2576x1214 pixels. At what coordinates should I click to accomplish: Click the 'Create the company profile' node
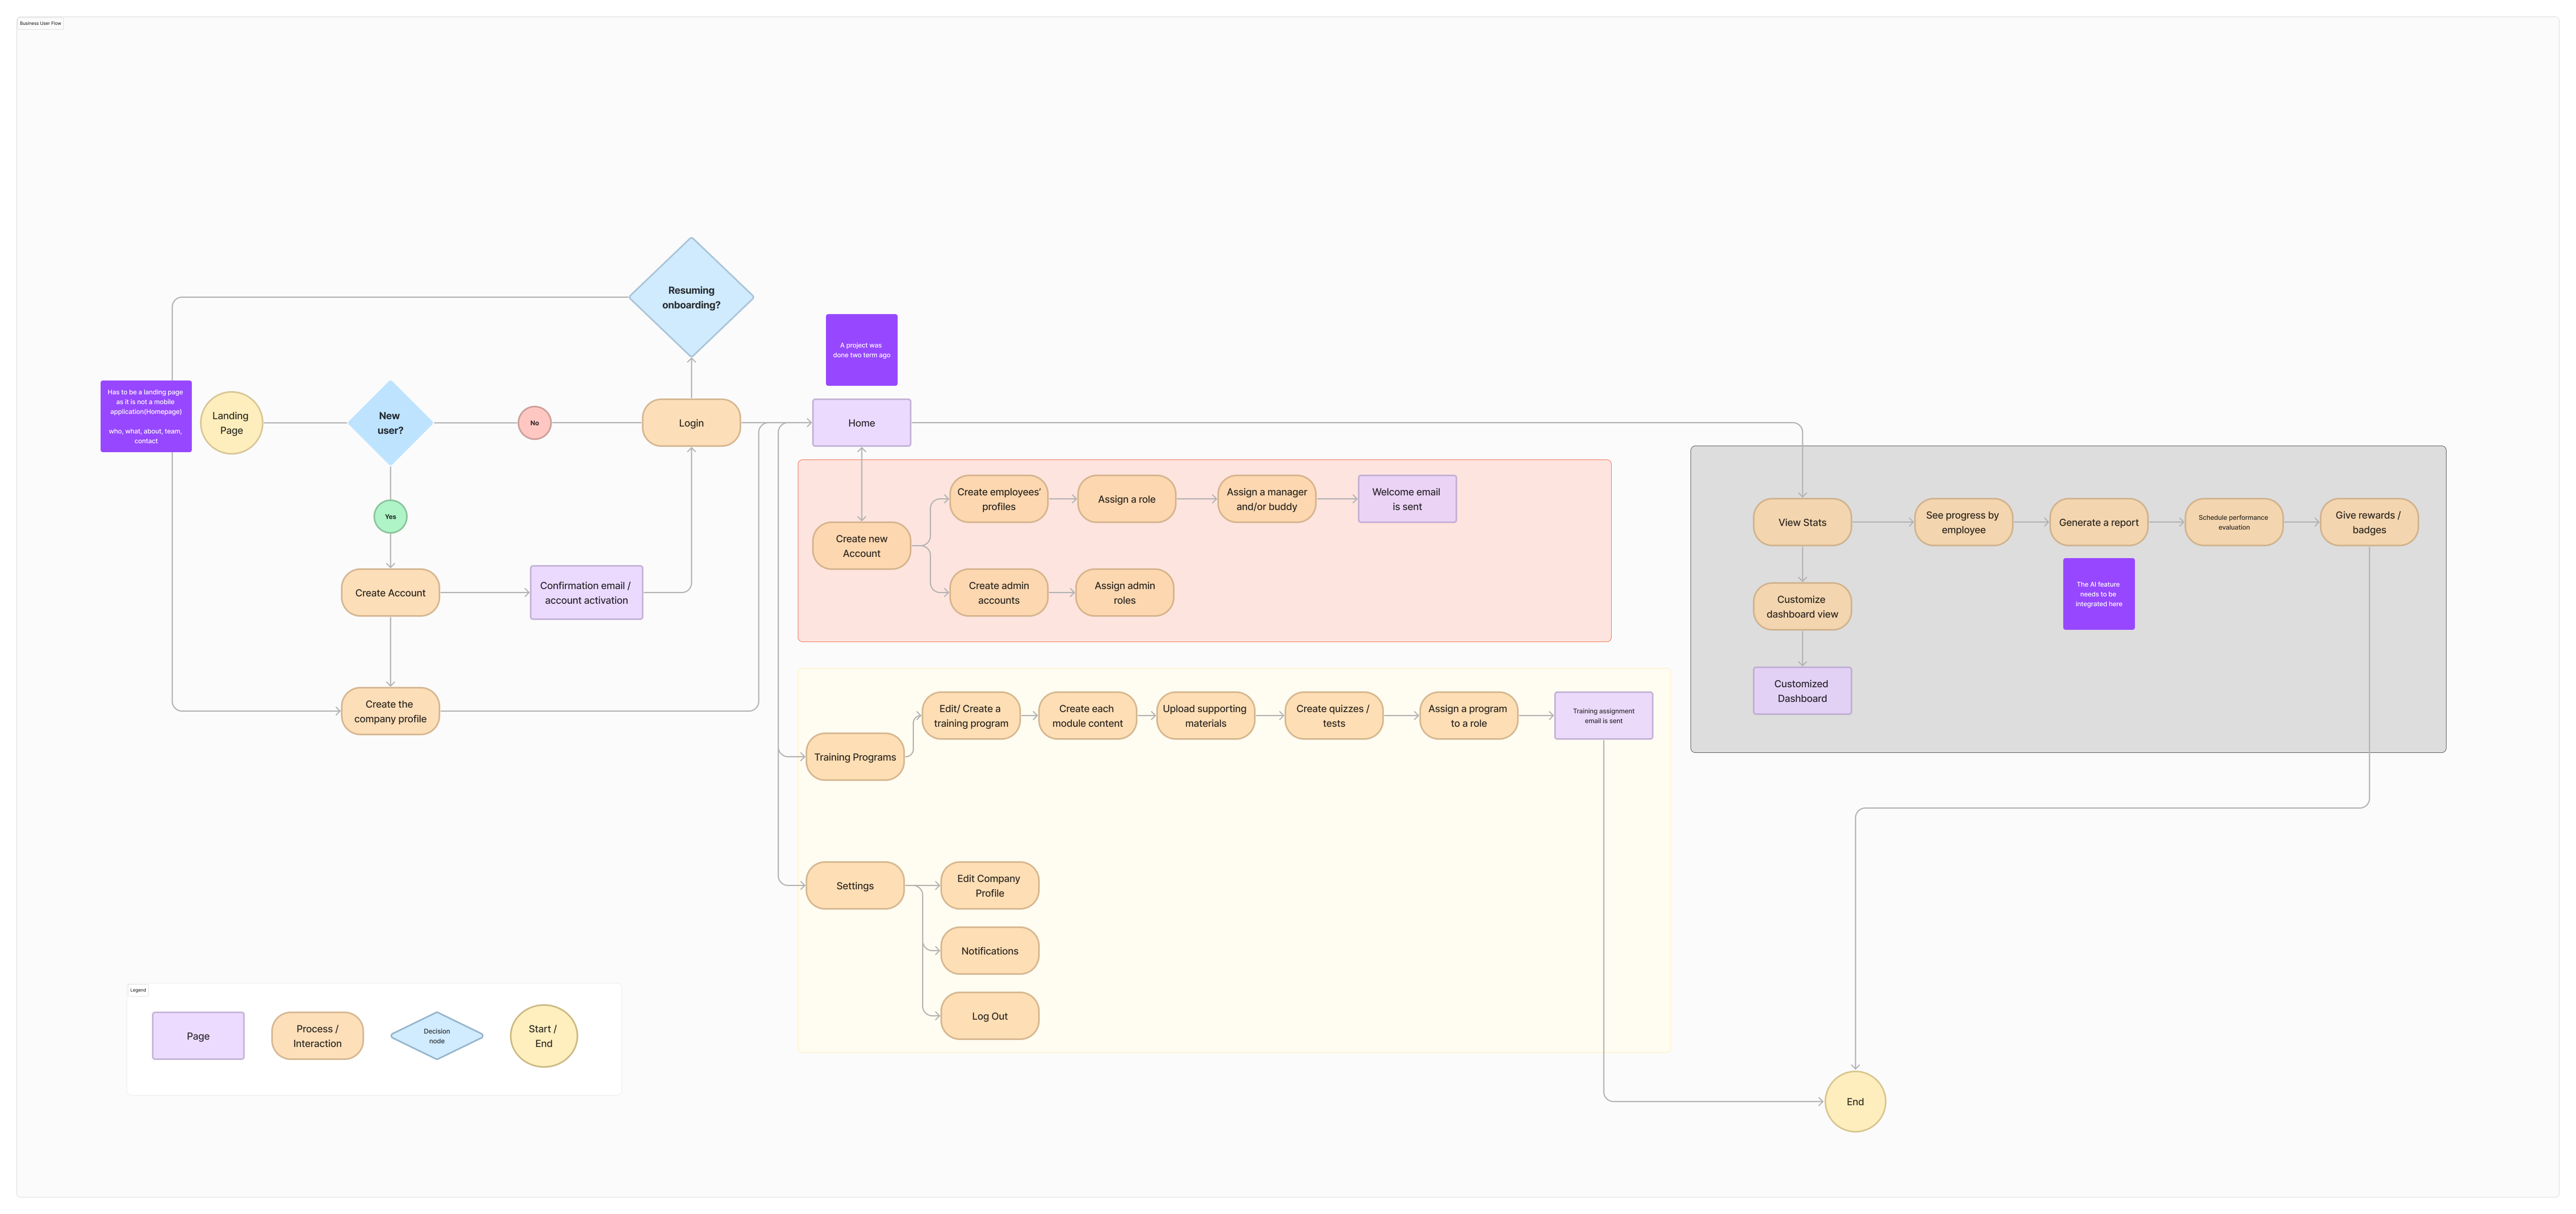[390, 711]
